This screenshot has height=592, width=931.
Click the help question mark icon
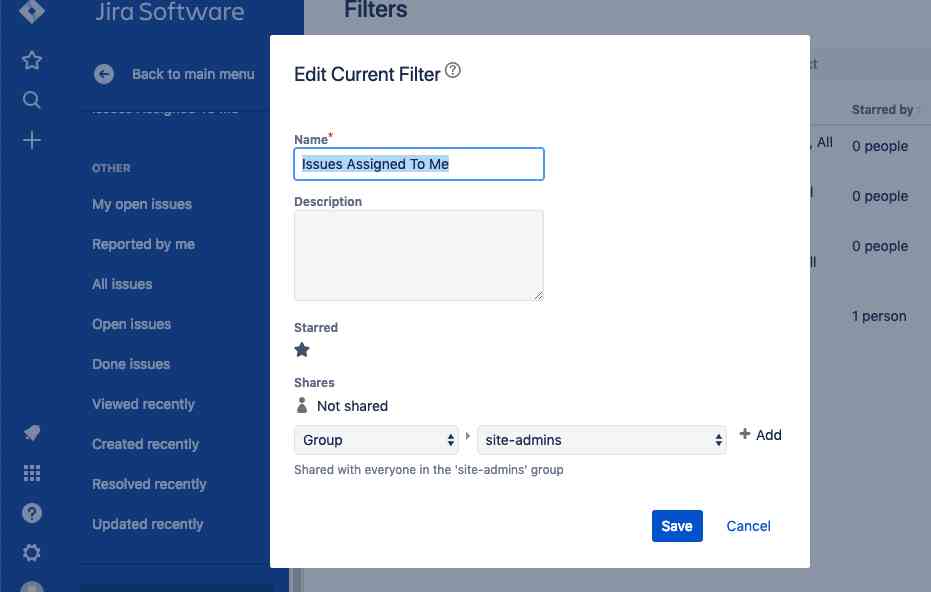(31, 513)
